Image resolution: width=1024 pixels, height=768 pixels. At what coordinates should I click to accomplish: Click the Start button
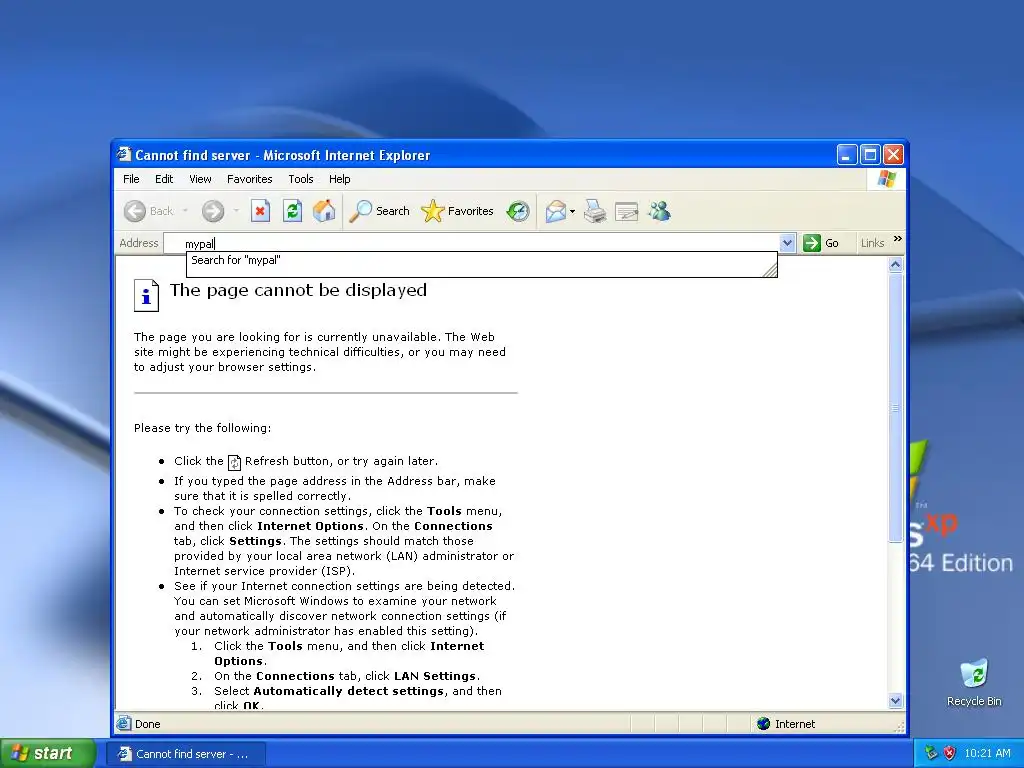pyautogui.click(x=48, y=753)
